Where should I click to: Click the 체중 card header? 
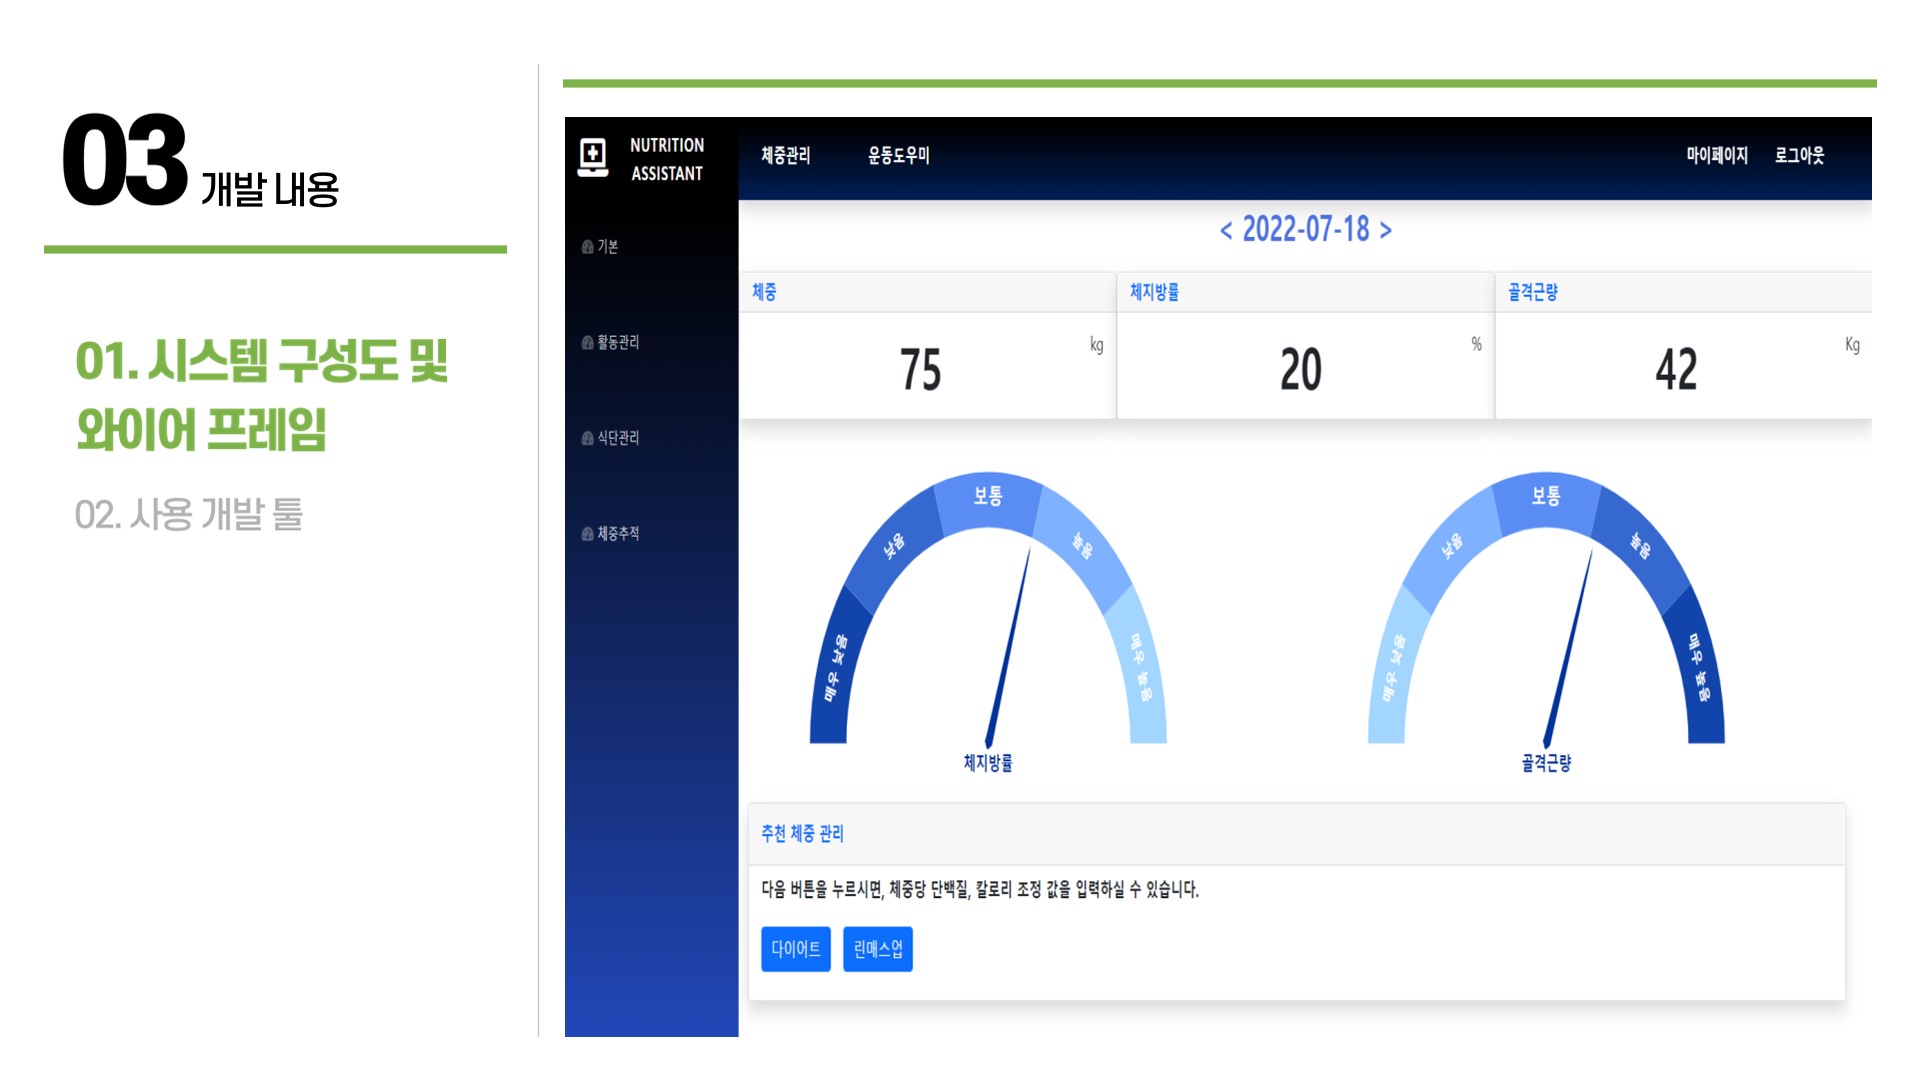pyautogui.click(x=927, y=292)
